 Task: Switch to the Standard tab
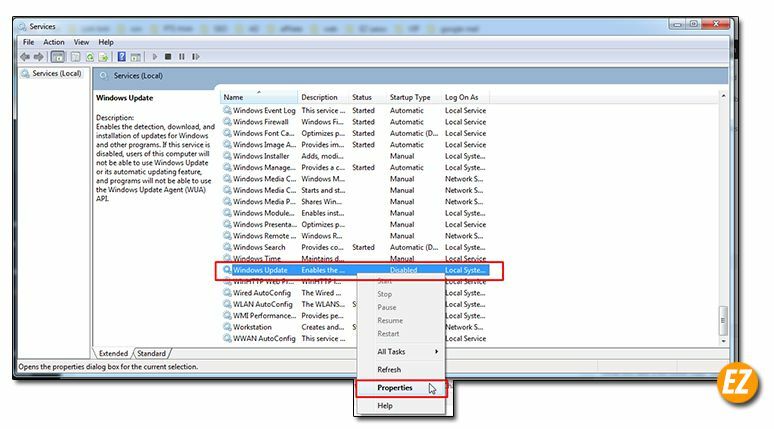[152, 353]
